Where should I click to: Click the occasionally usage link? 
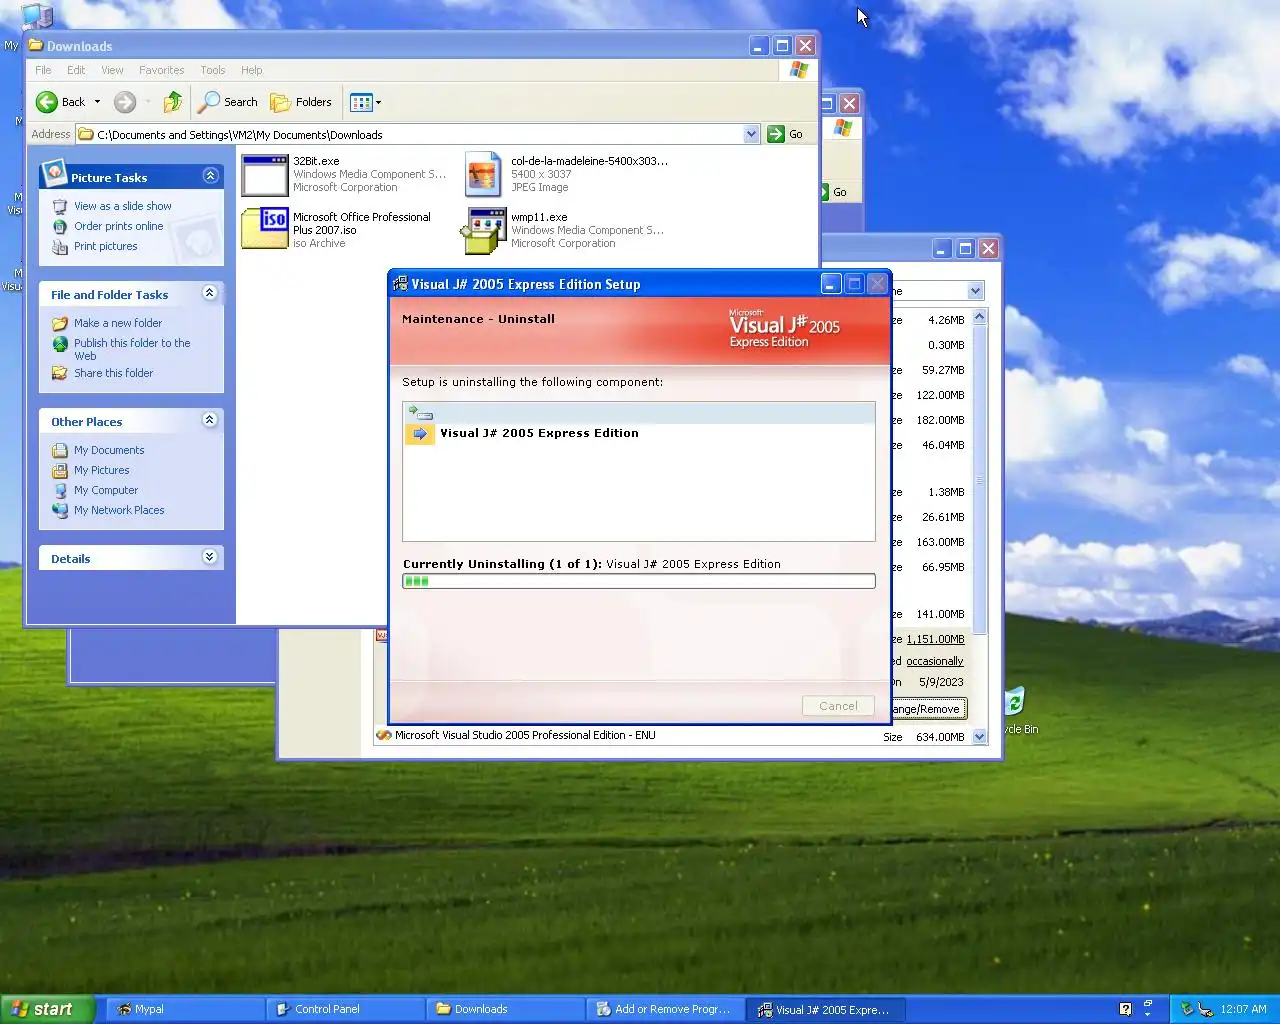[x=934, y=661]
